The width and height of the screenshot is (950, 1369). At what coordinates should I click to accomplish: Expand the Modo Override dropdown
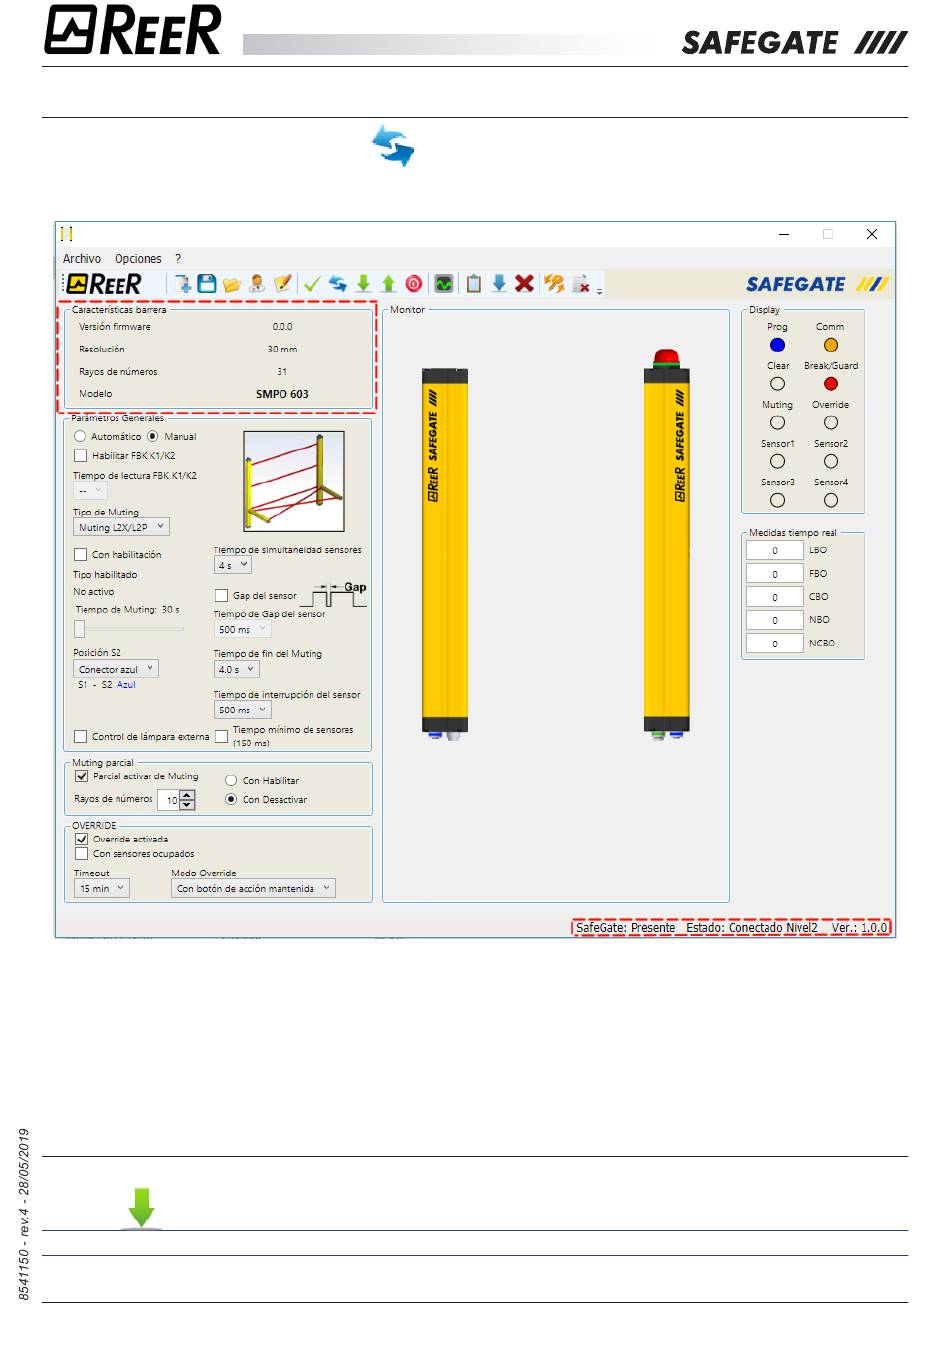(253, 888)
